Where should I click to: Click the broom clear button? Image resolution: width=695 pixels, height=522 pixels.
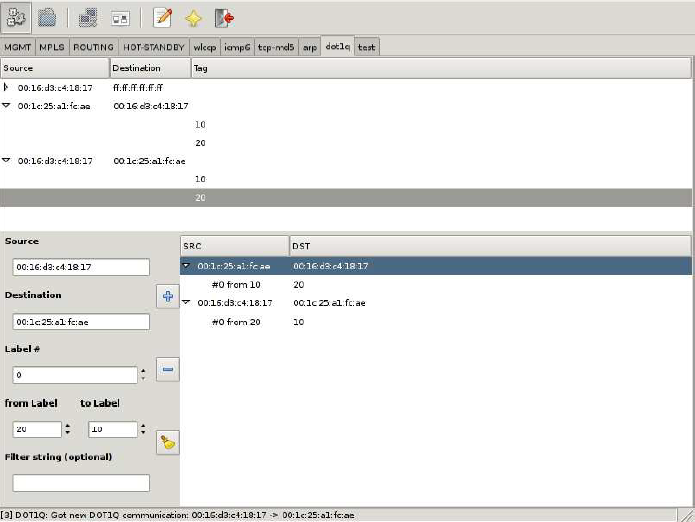coord(168,442)
